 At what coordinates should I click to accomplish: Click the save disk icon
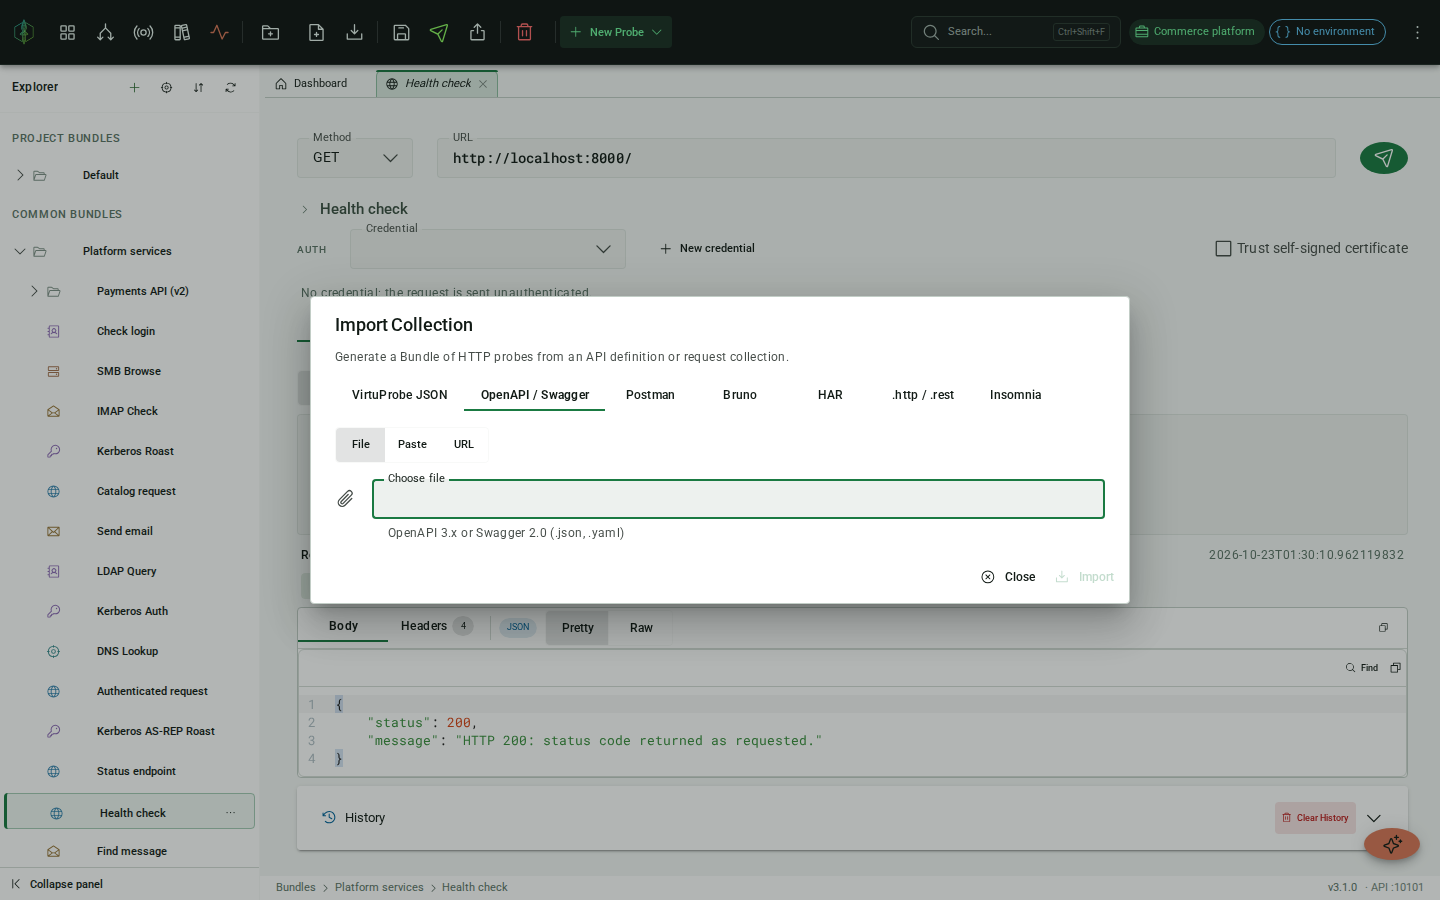[x=401, y=32]
